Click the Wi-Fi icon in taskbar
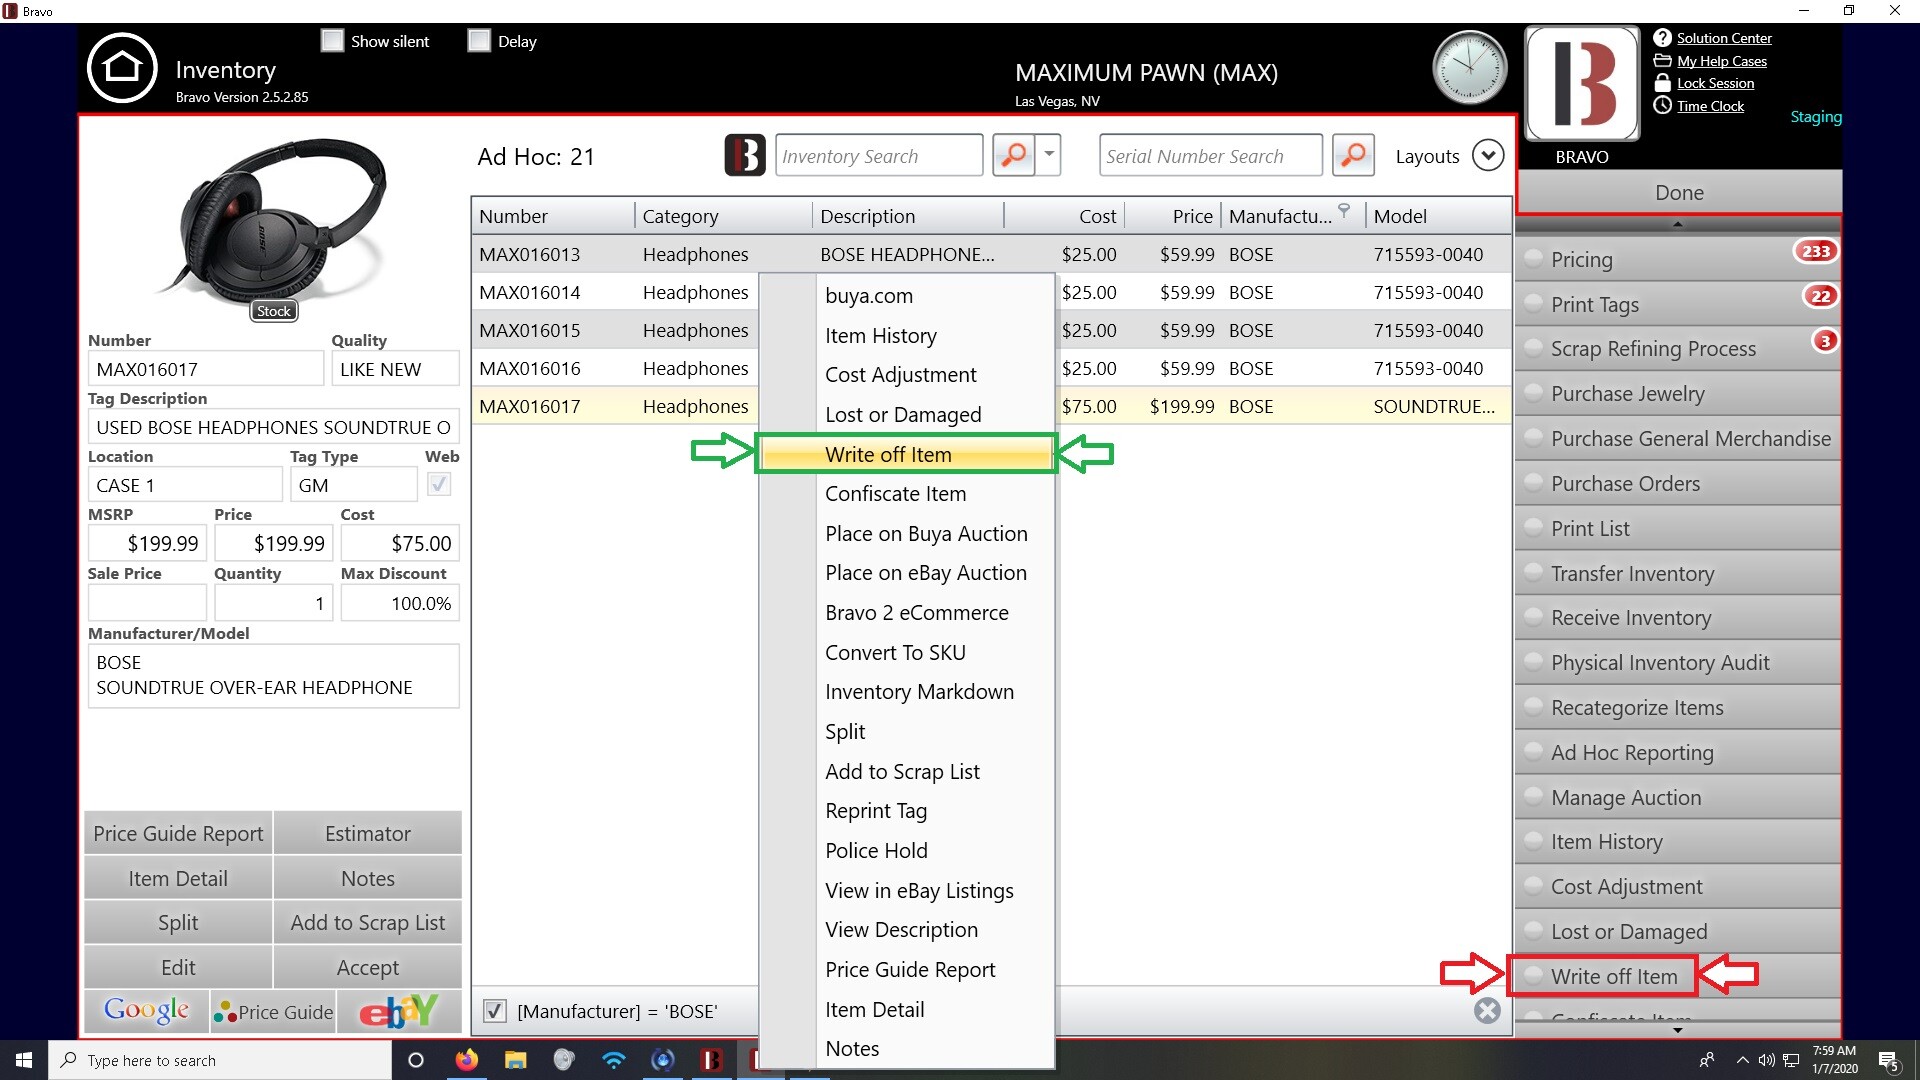This screenshot has height=1080, width=1920. (613, 1060)
